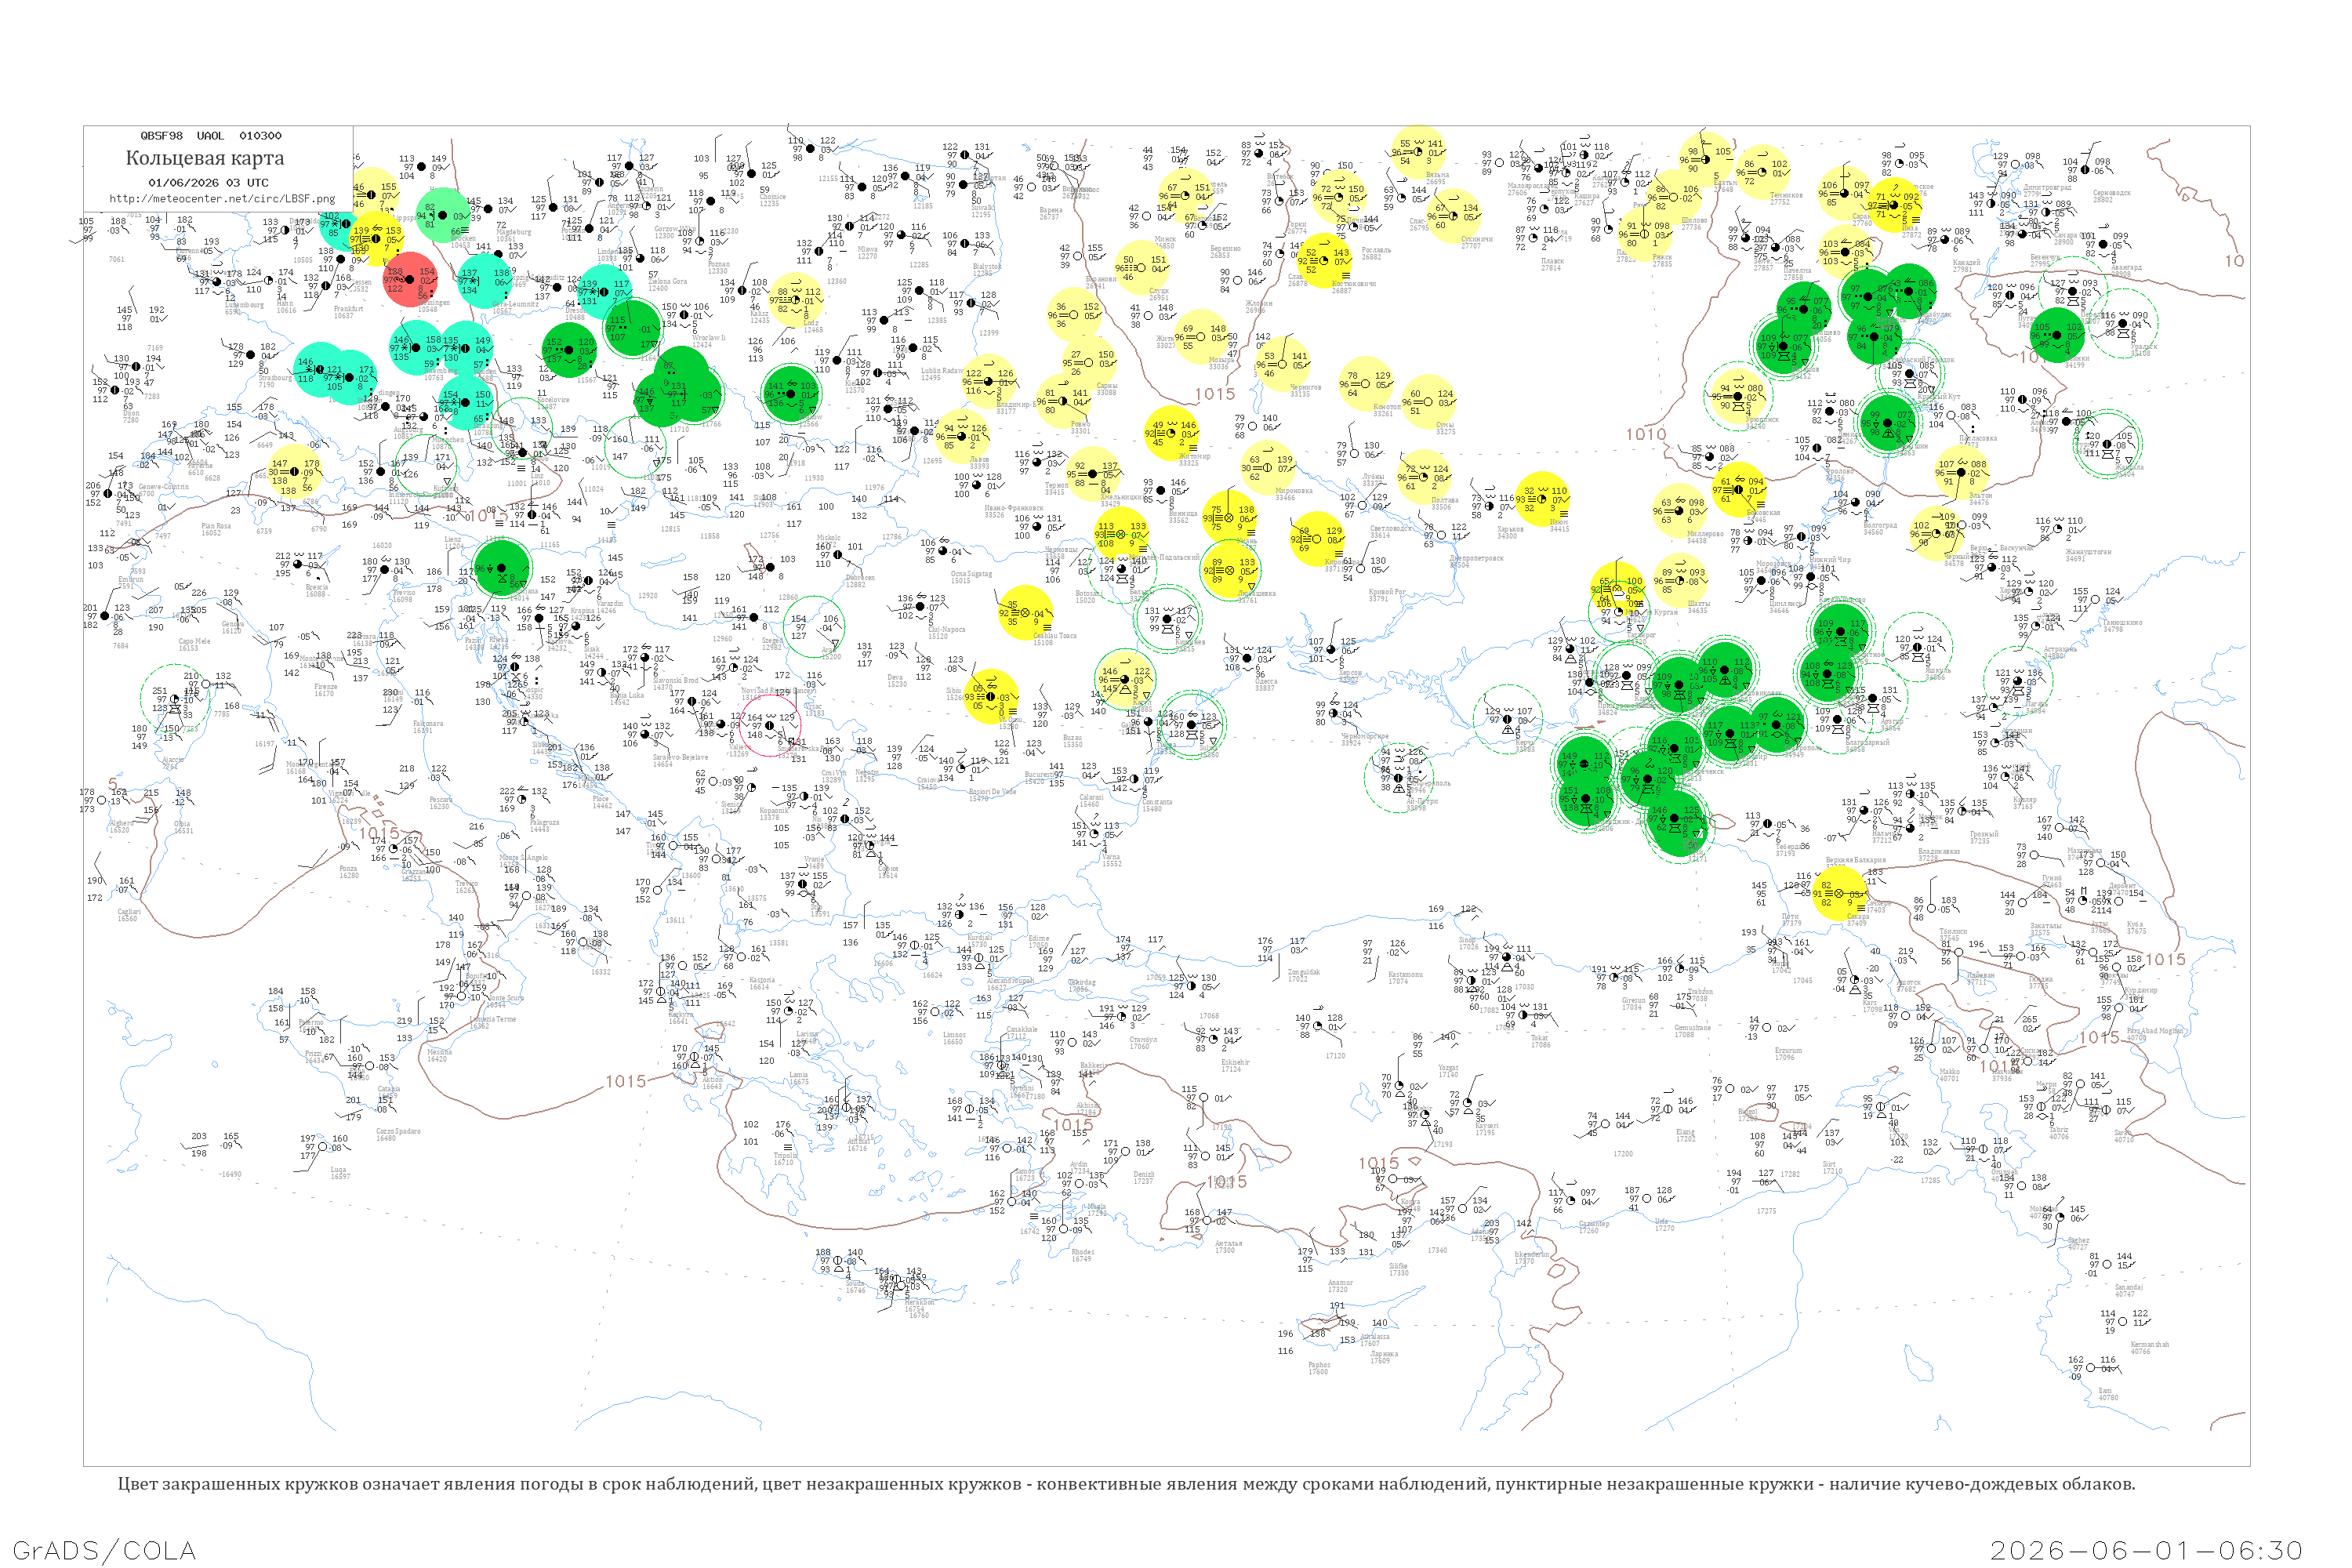The width and height of the screenshot is (2352, 1568).
Task: Select the 'Poznan 12330' station label
Action: (718, 268)
